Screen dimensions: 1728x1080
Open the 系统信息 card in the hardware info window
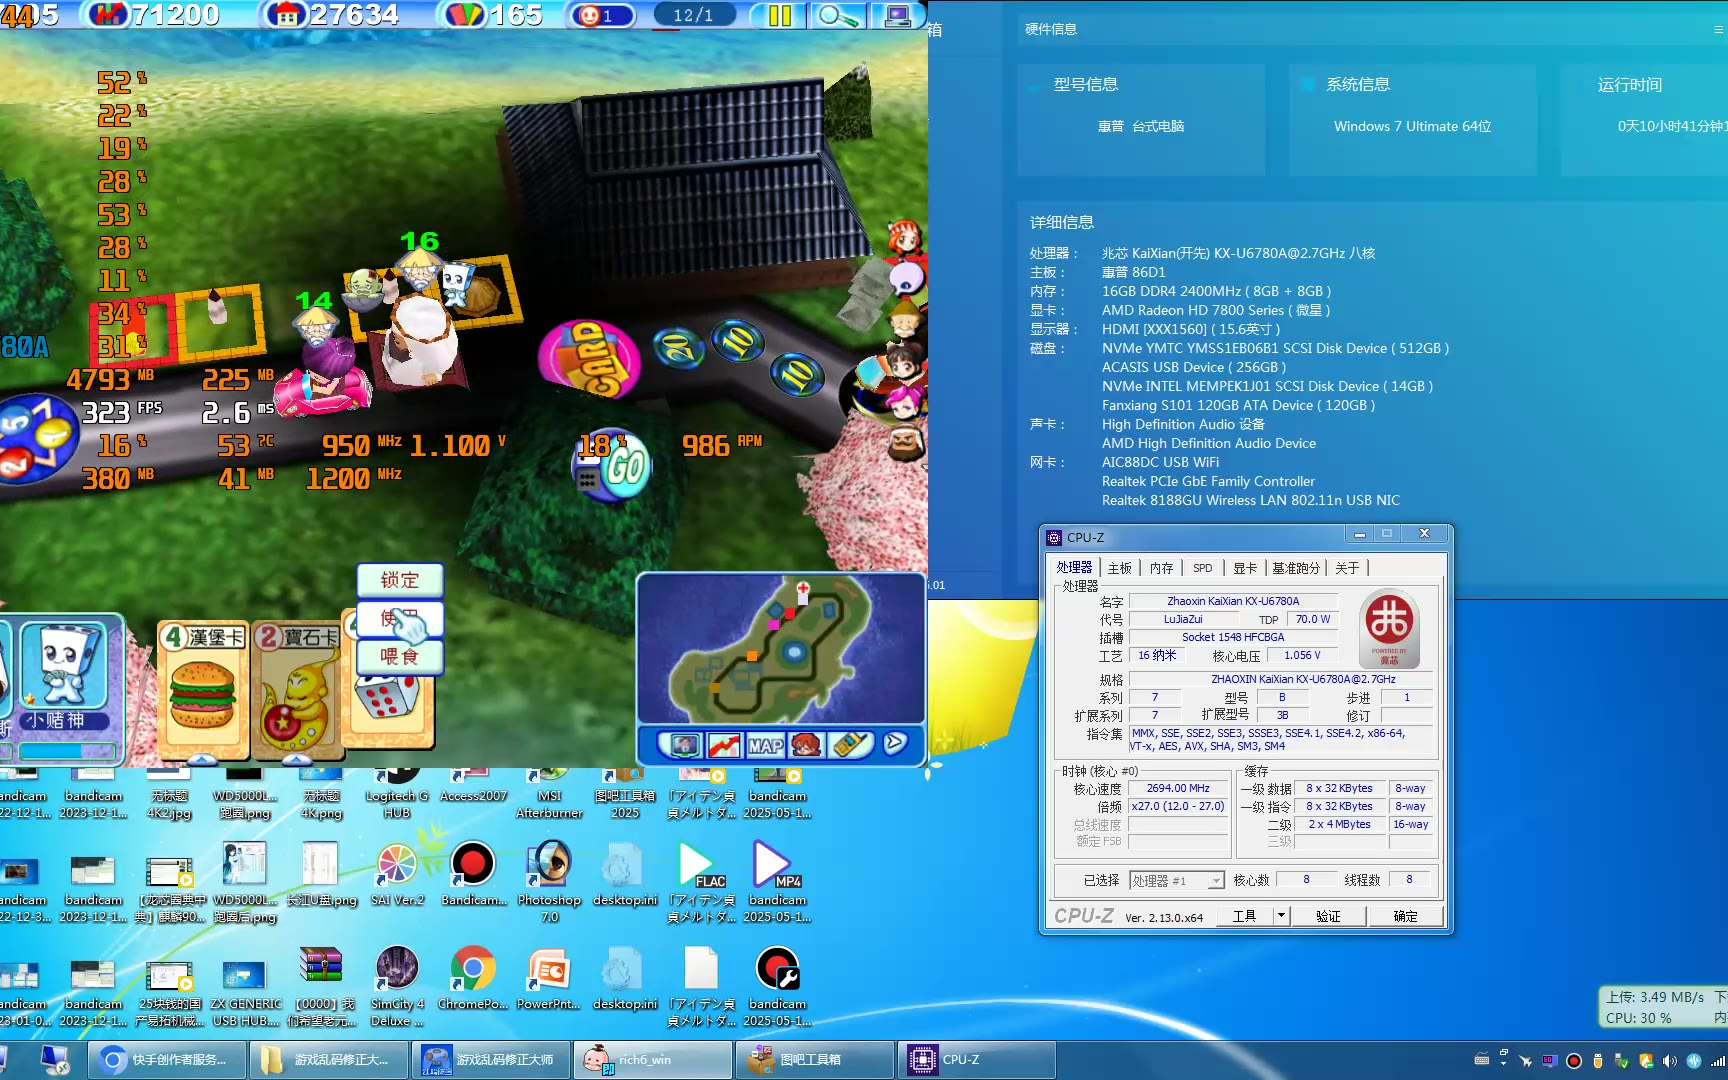coord(1413,120)
